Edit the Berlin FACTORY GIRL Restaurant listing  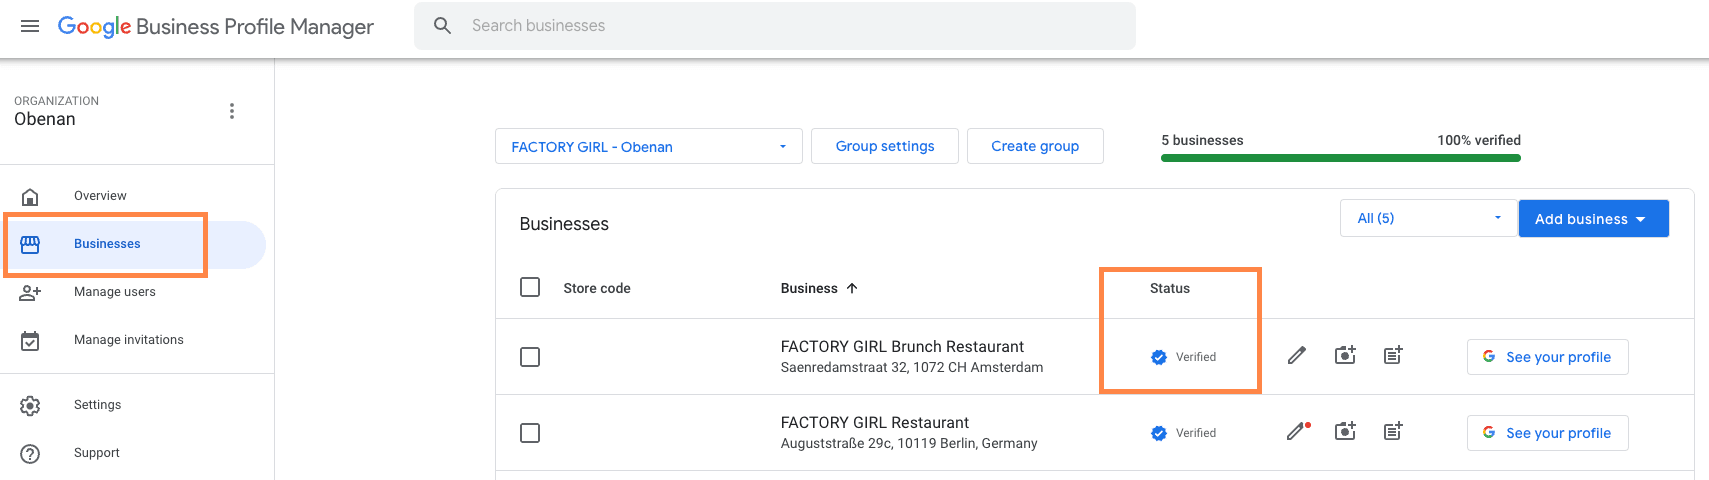point(1296,432)
